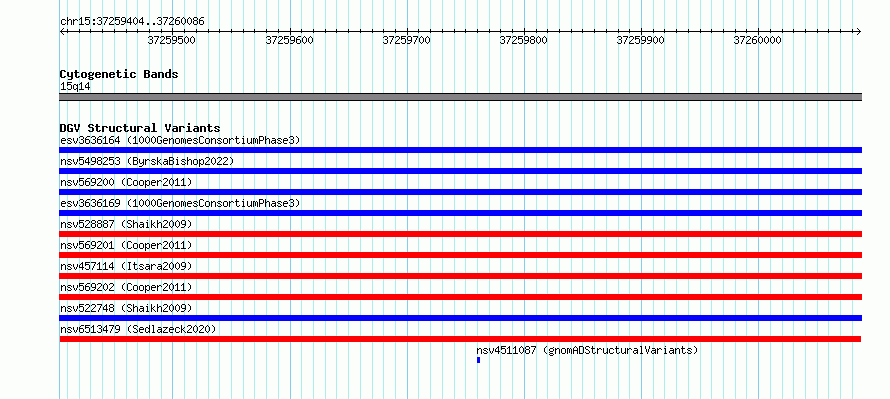Select the nsv5498253 blue variant bar
Screen dimensions: 890x399
[x=460, y=171]
